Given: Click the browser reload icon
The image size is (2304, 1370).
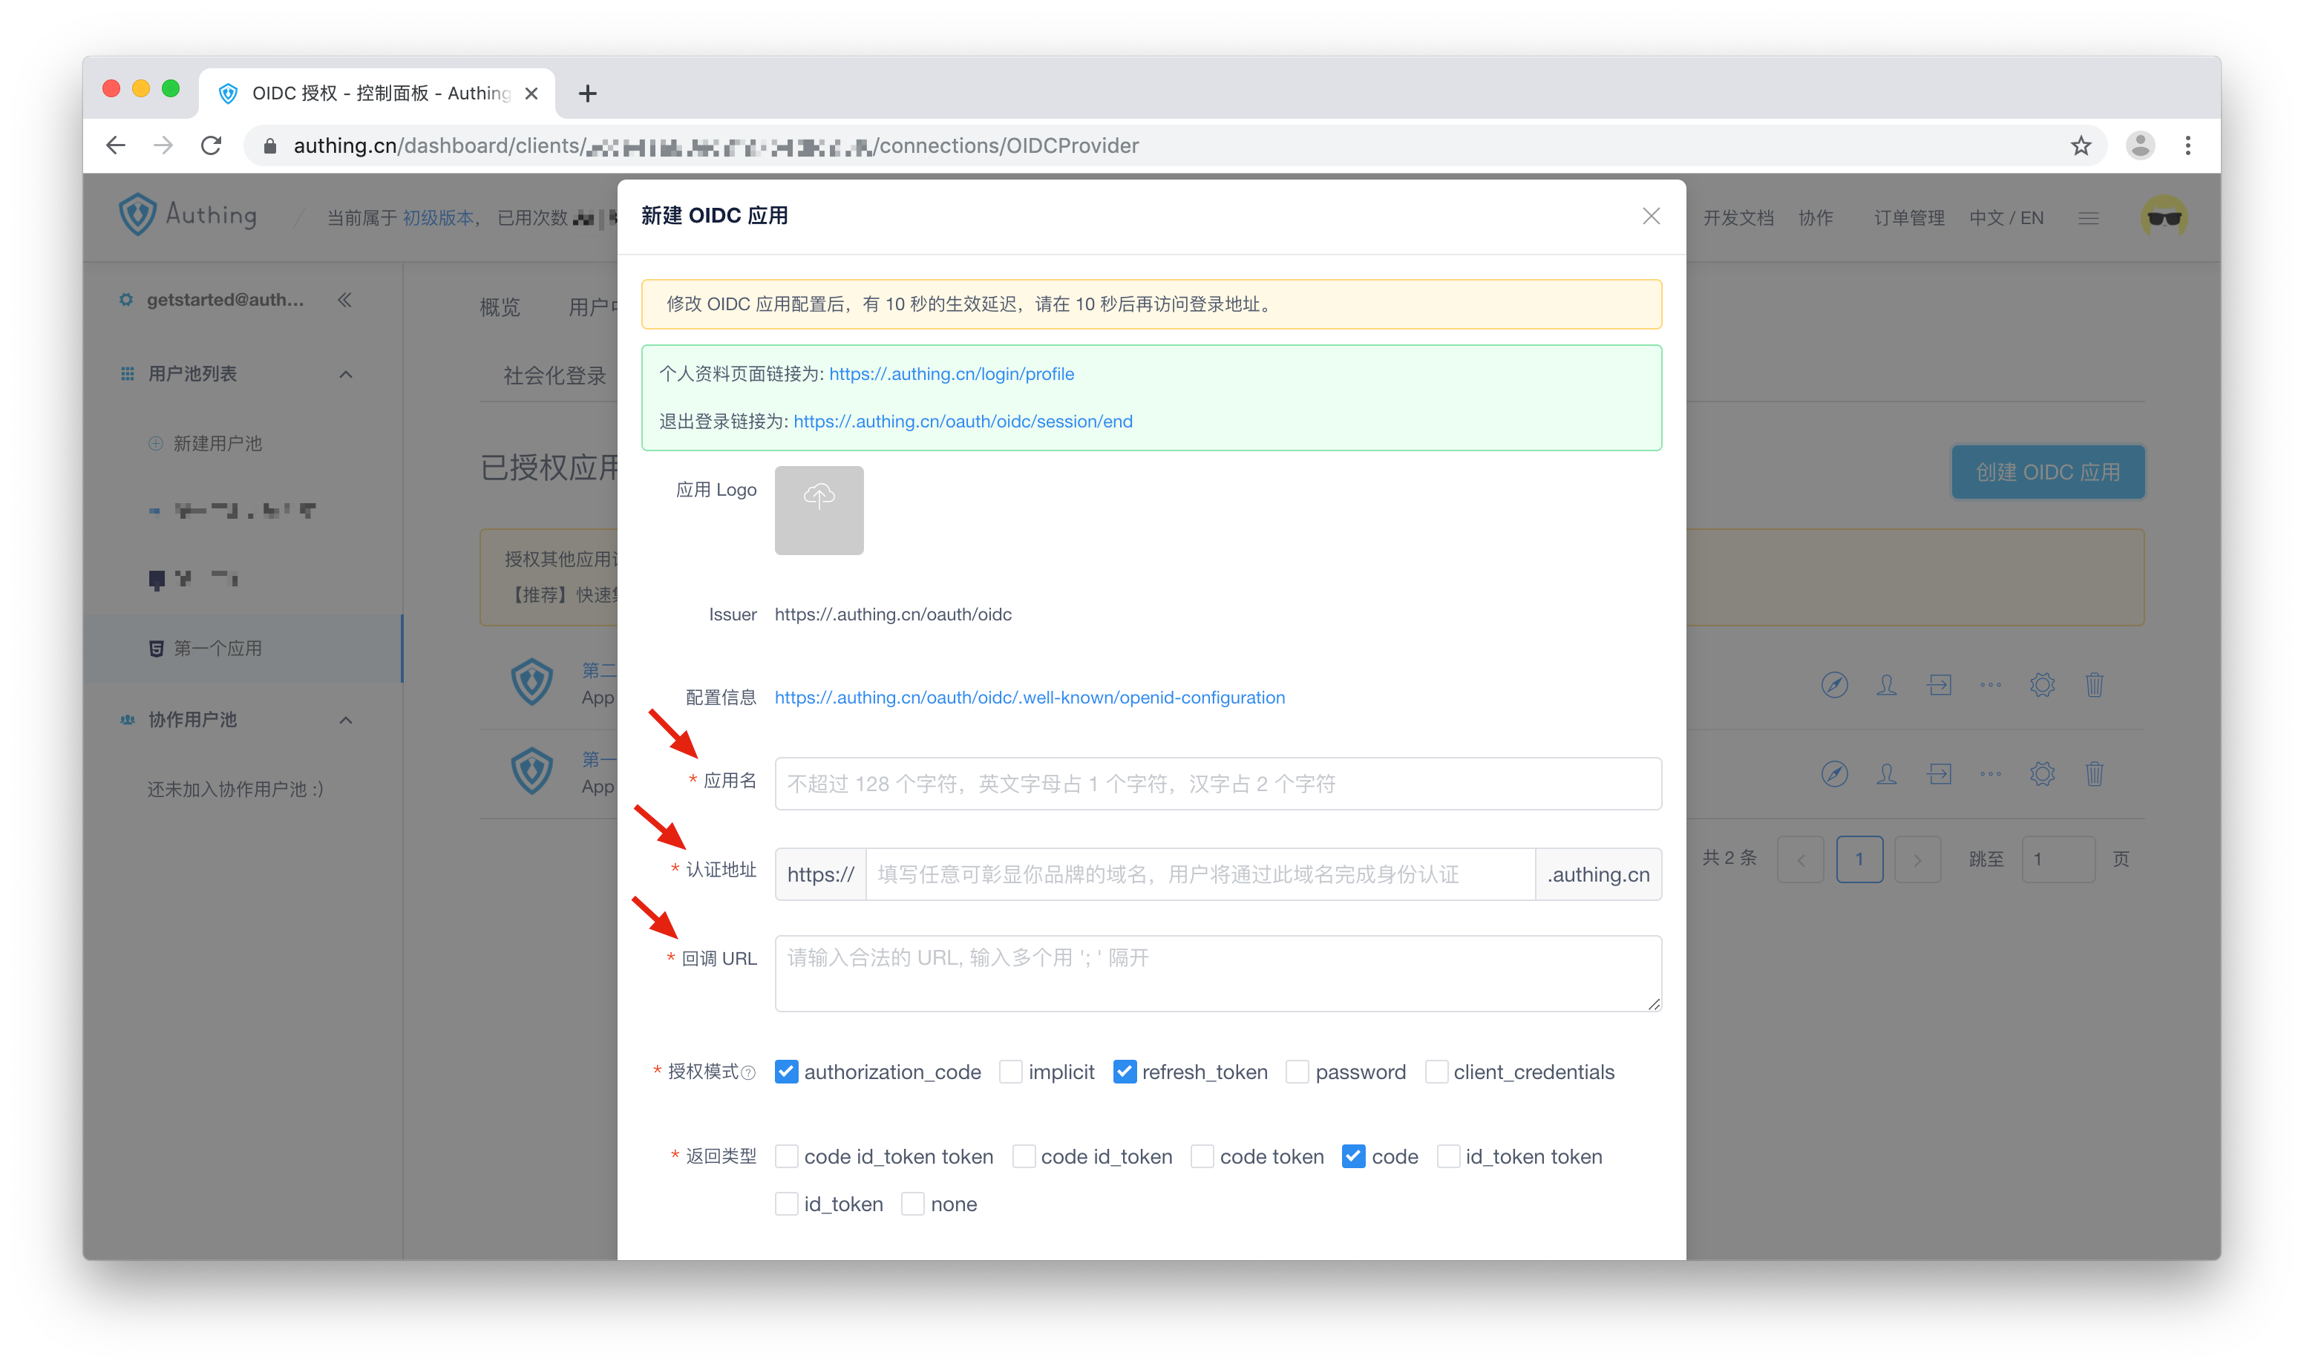Looking at the screenshot, I should pos(211,146).
